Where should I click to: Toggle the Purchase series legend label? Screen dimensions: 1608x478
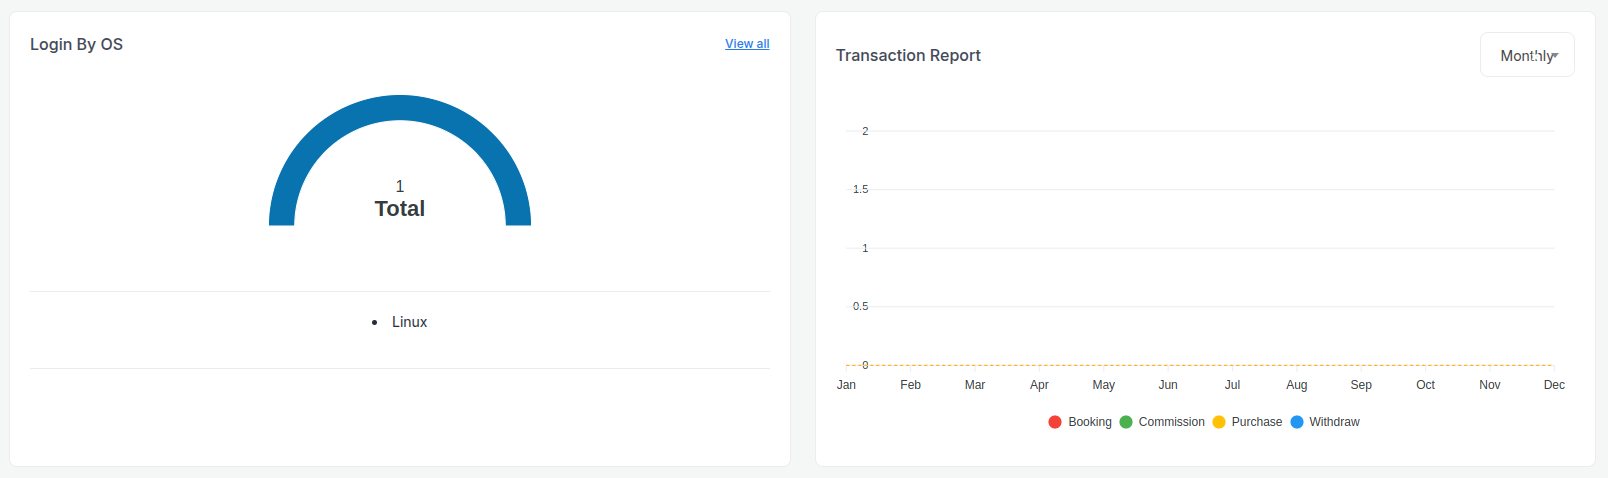[1256, 422]
